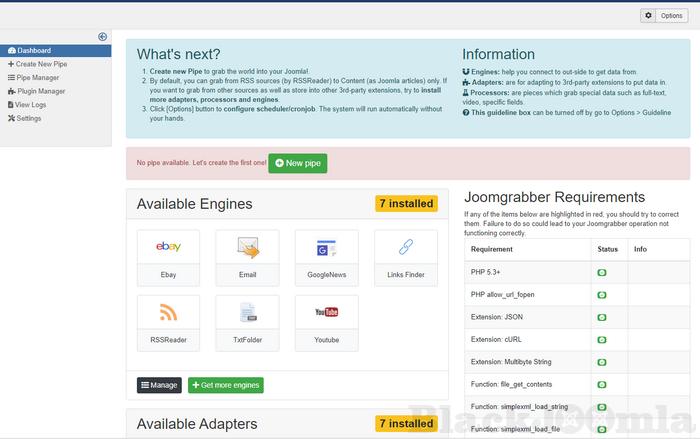Click the PHP 5.3+ status indicator
The image size is (700, 439).
click(602, 272)
